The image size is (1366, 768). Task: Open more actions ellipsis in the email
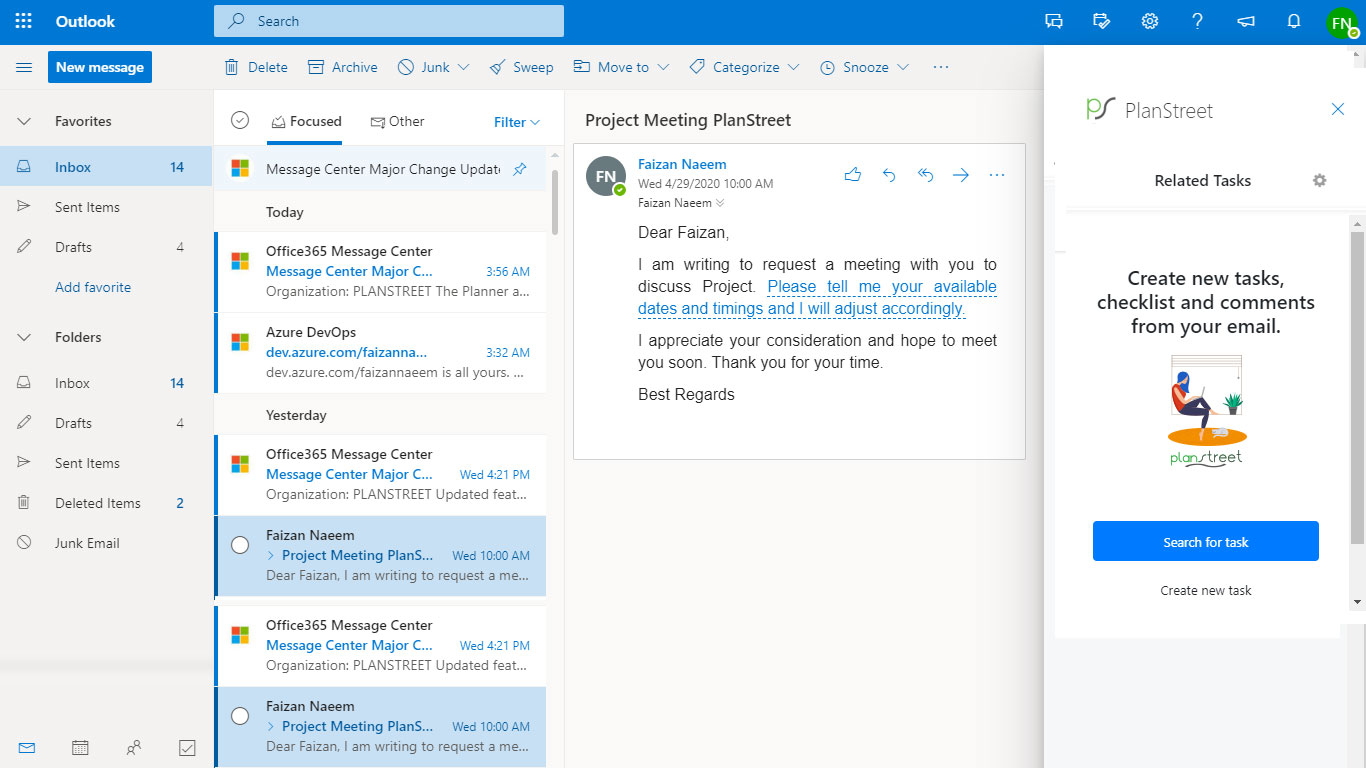coord(997,175)
